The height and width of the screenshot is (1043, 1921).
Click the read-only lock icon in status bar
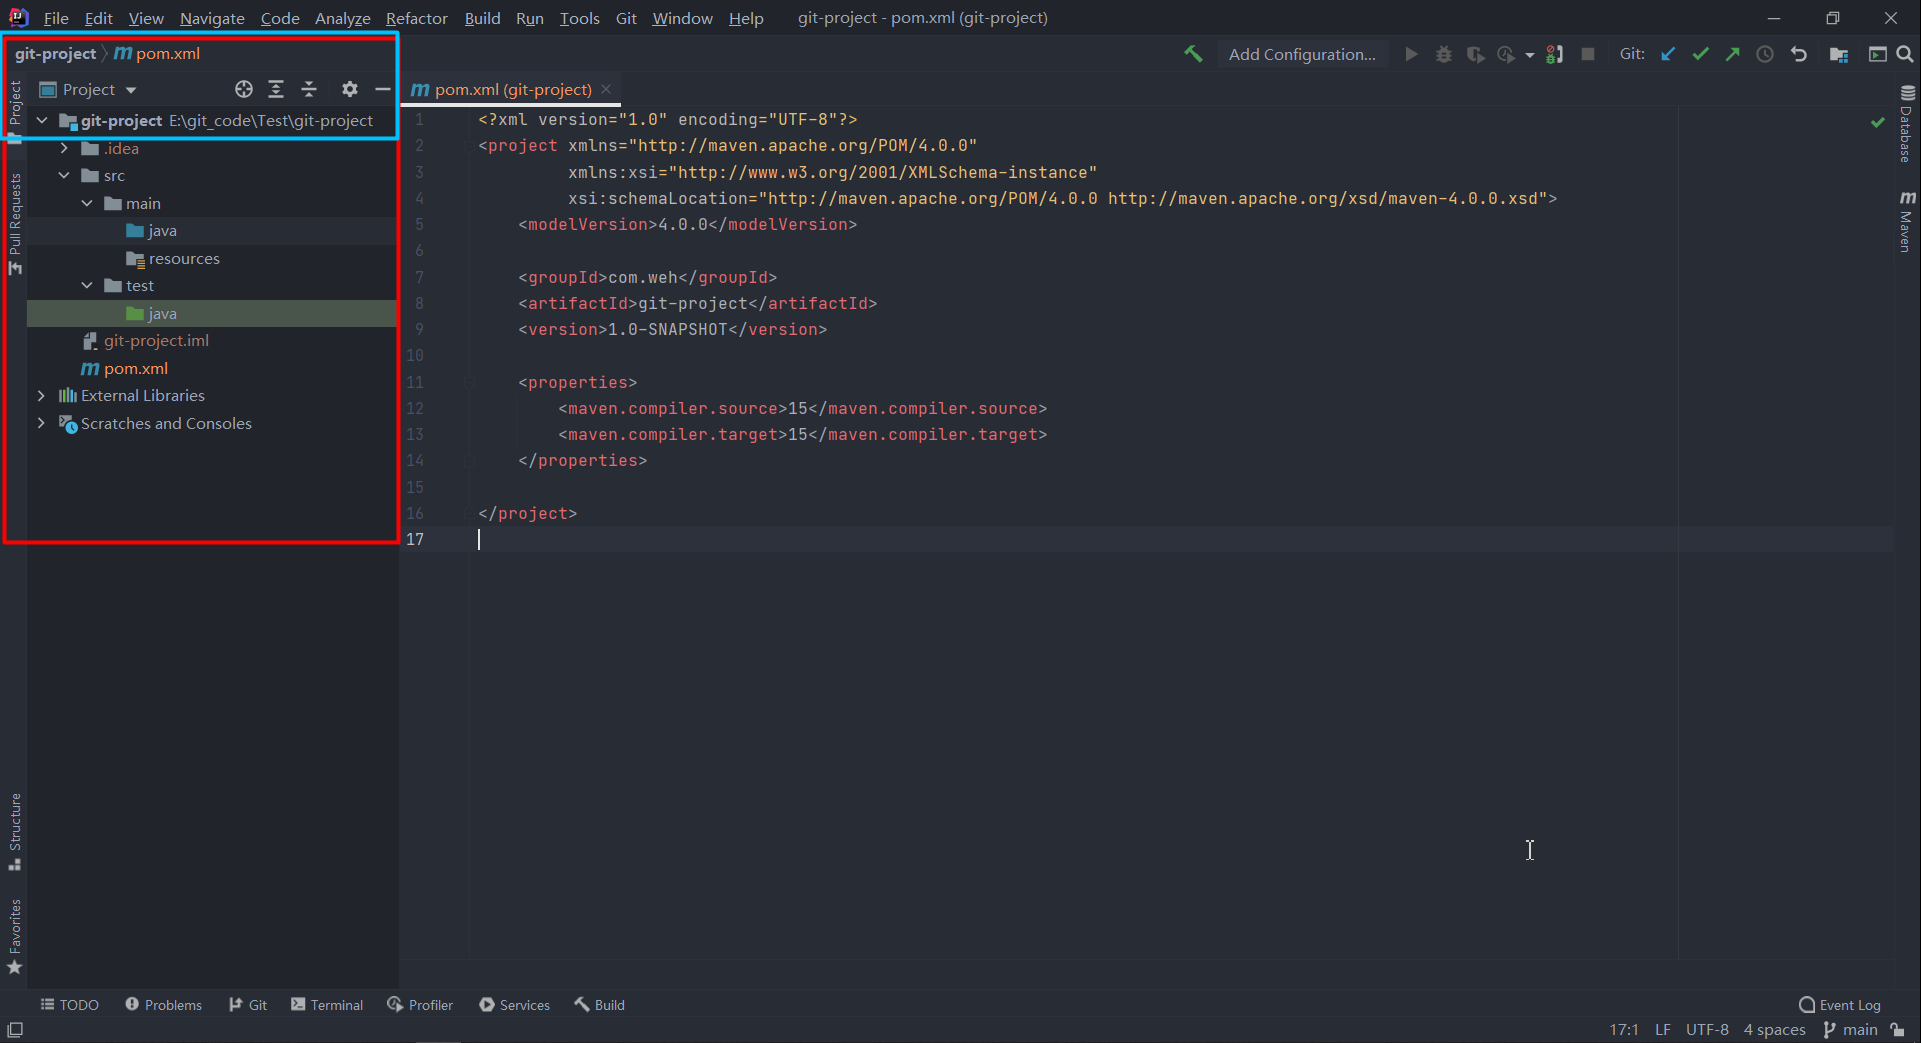[1897, 1030]
